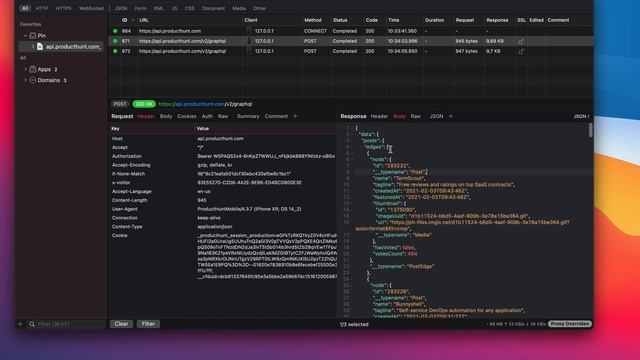Filter traffic by HTTPS protocol

[63, 8]
